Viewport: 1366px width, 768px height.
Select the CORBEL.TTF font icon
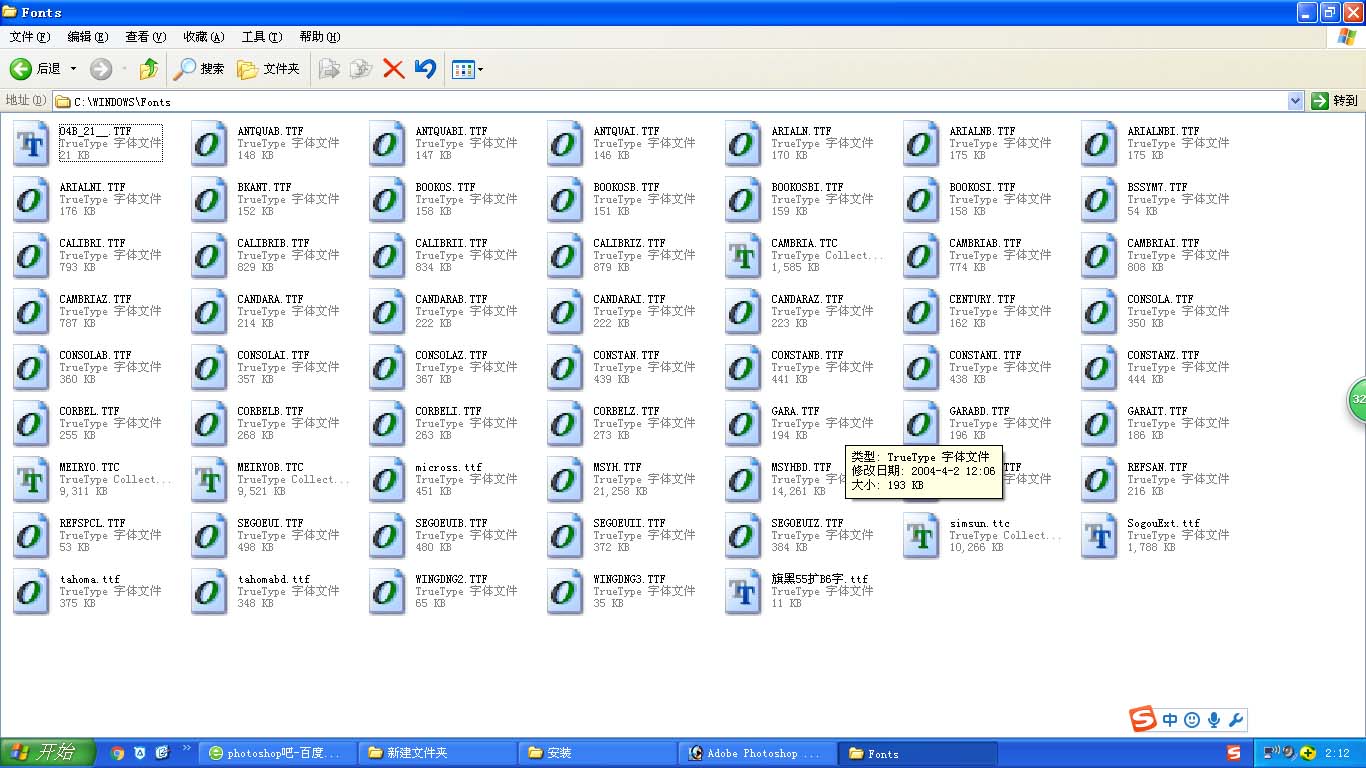tap(31, 424)
